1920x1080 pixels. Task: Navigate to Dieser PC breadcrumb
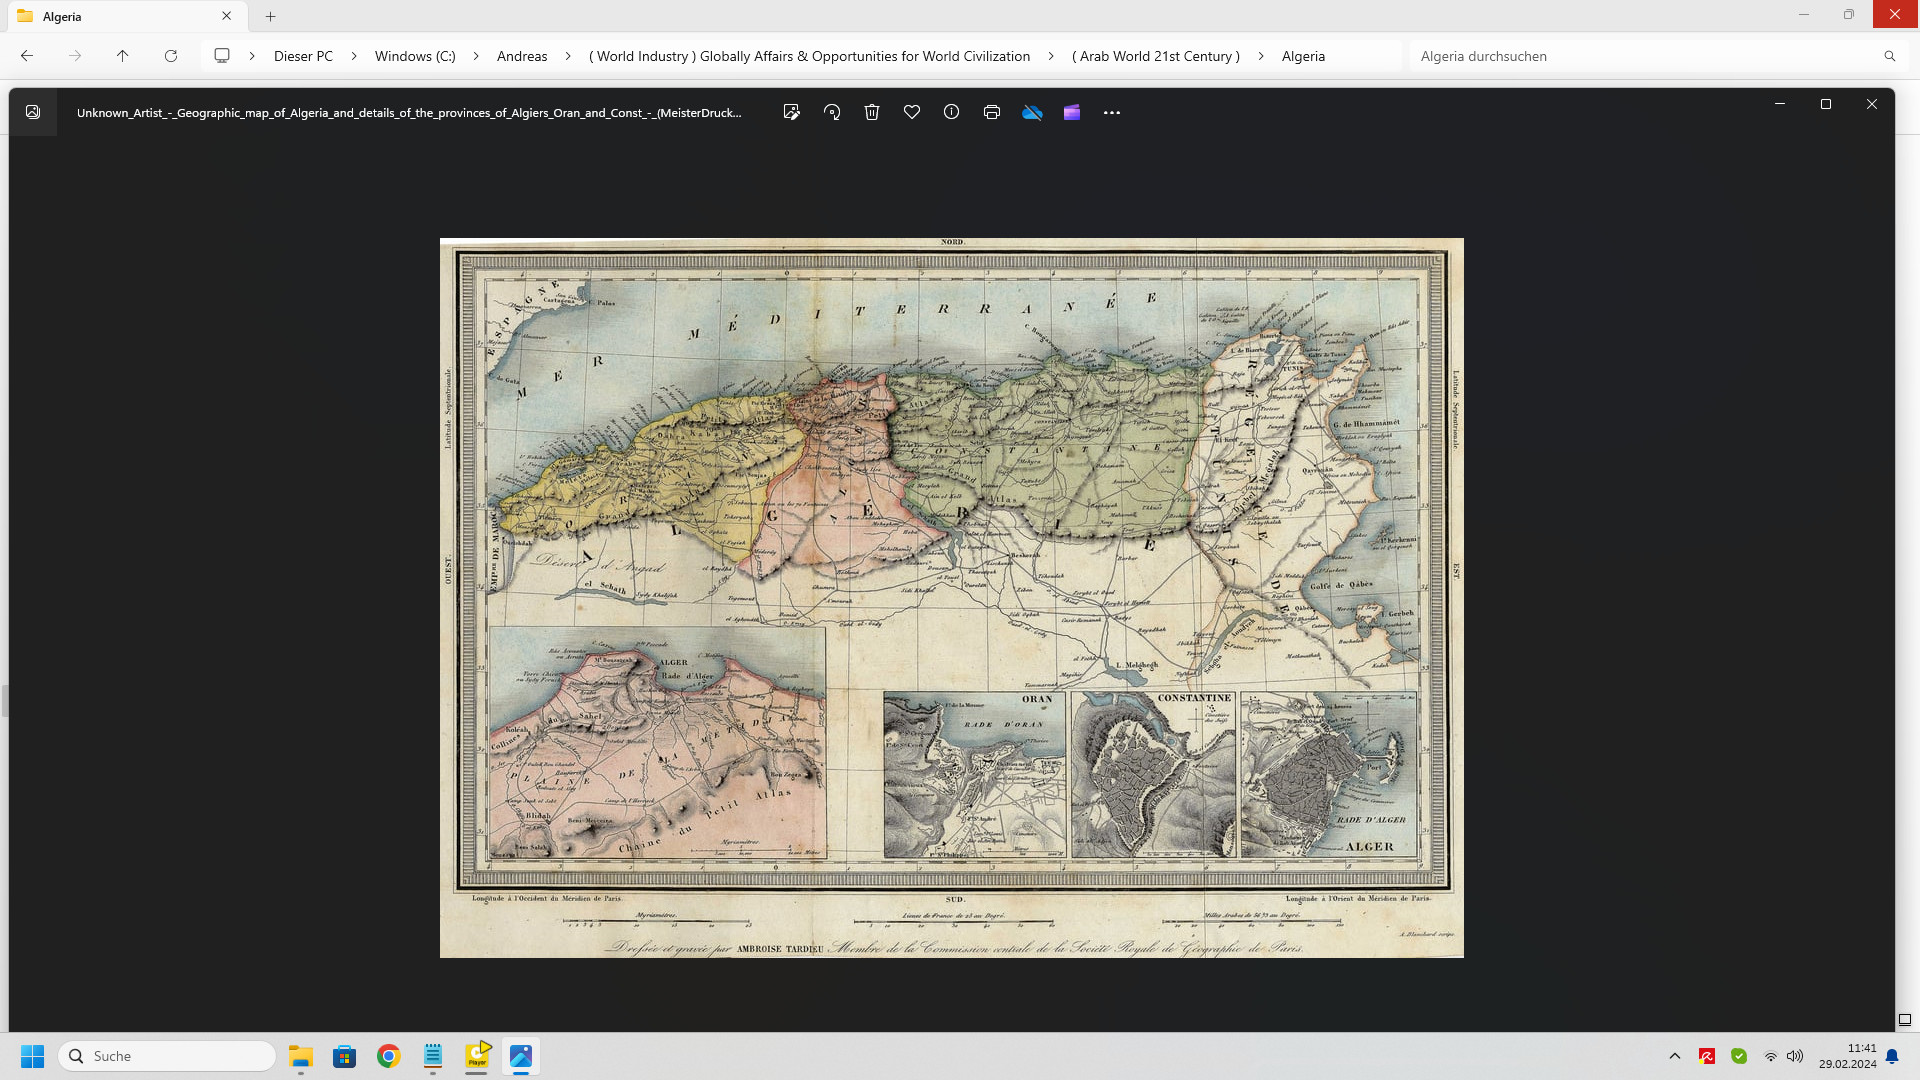[303, 56]
